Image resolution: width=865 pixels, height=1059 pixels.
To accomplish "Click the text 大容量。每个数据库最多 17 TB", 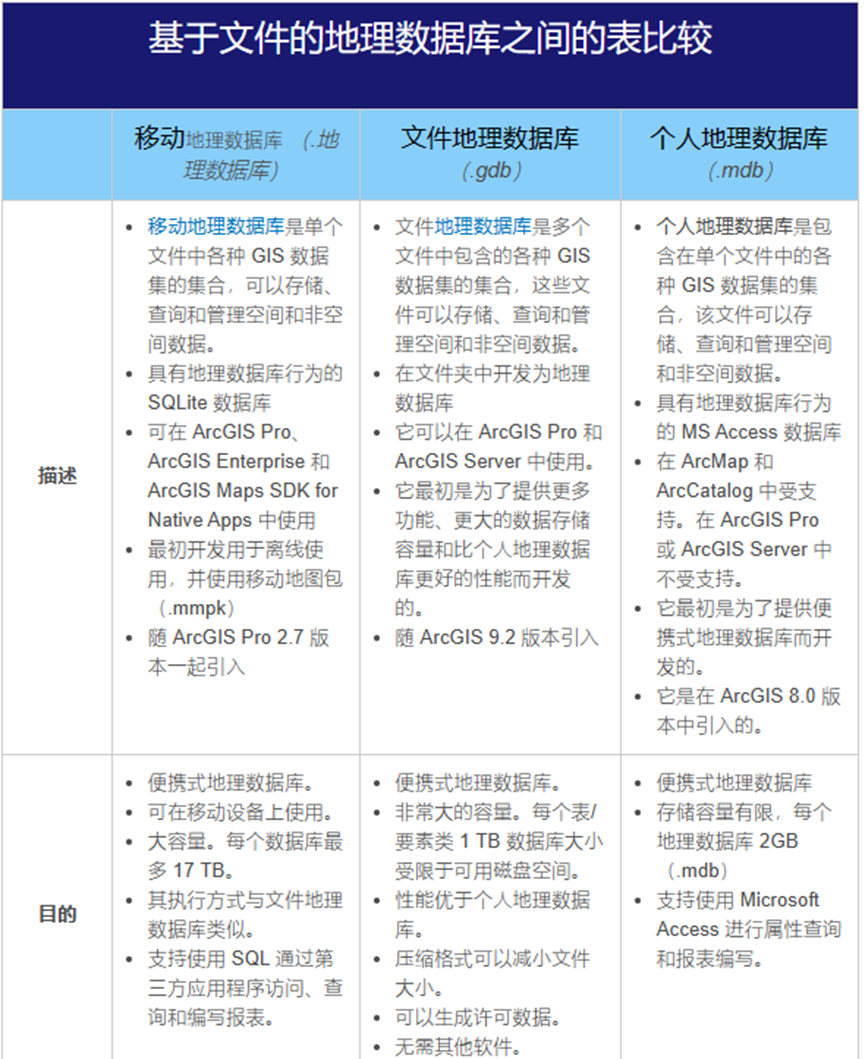I will pos(245,856).
